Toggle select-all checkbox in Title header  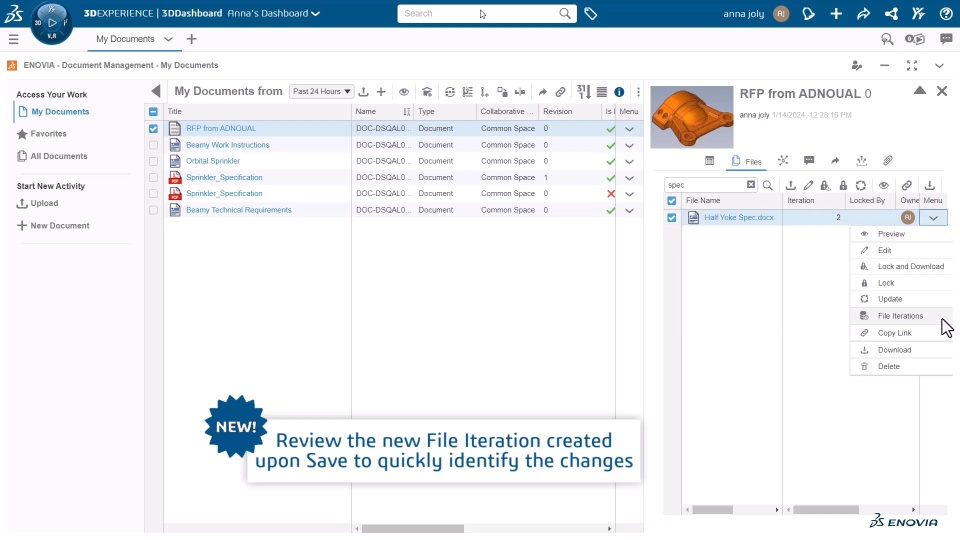(x=153, y=111)
